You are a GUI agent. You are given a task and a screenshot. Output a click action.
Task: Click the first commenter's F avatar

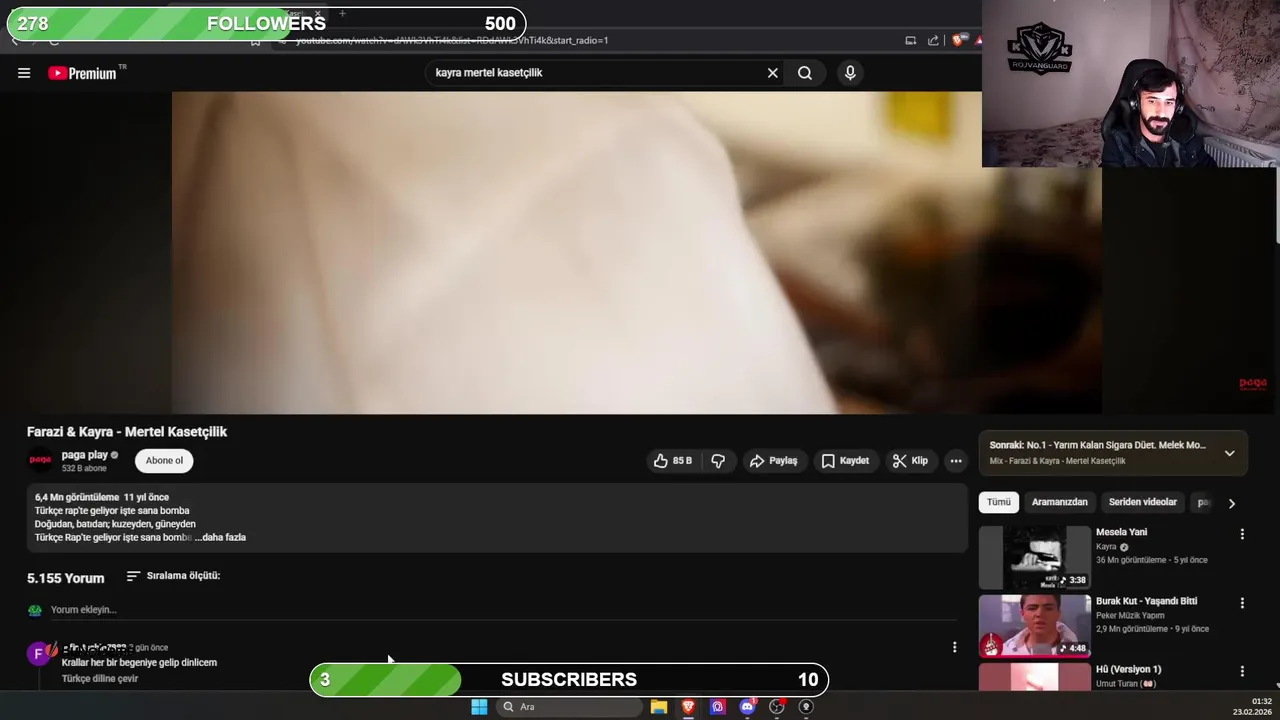coord(39,654)
